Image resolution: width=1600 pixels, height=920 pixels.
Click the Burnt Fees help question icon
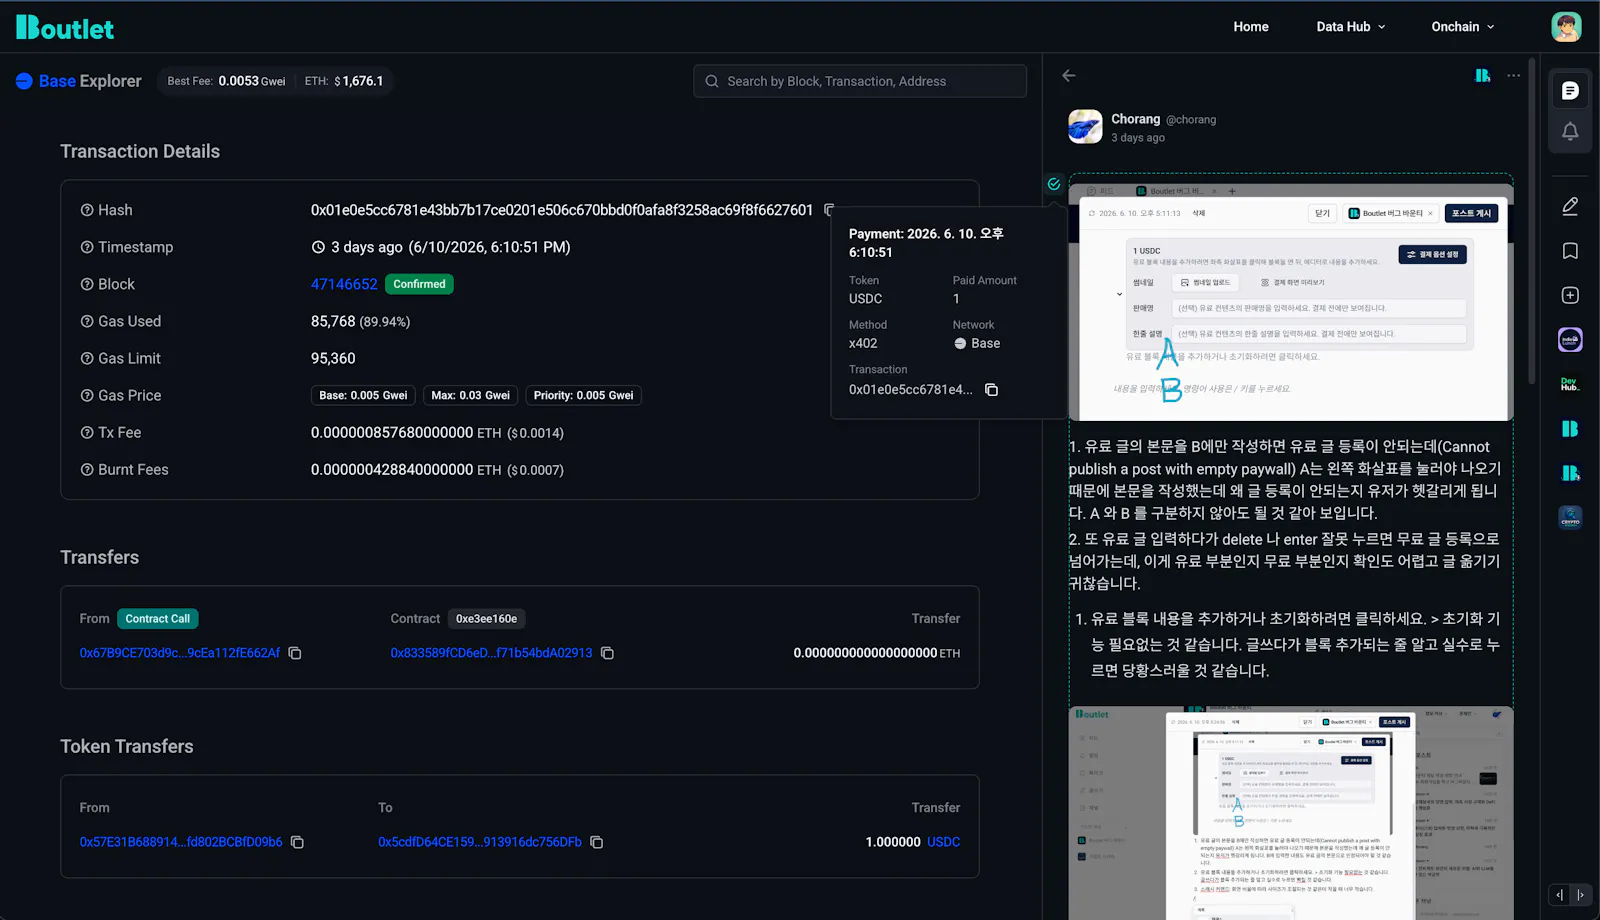87,470
